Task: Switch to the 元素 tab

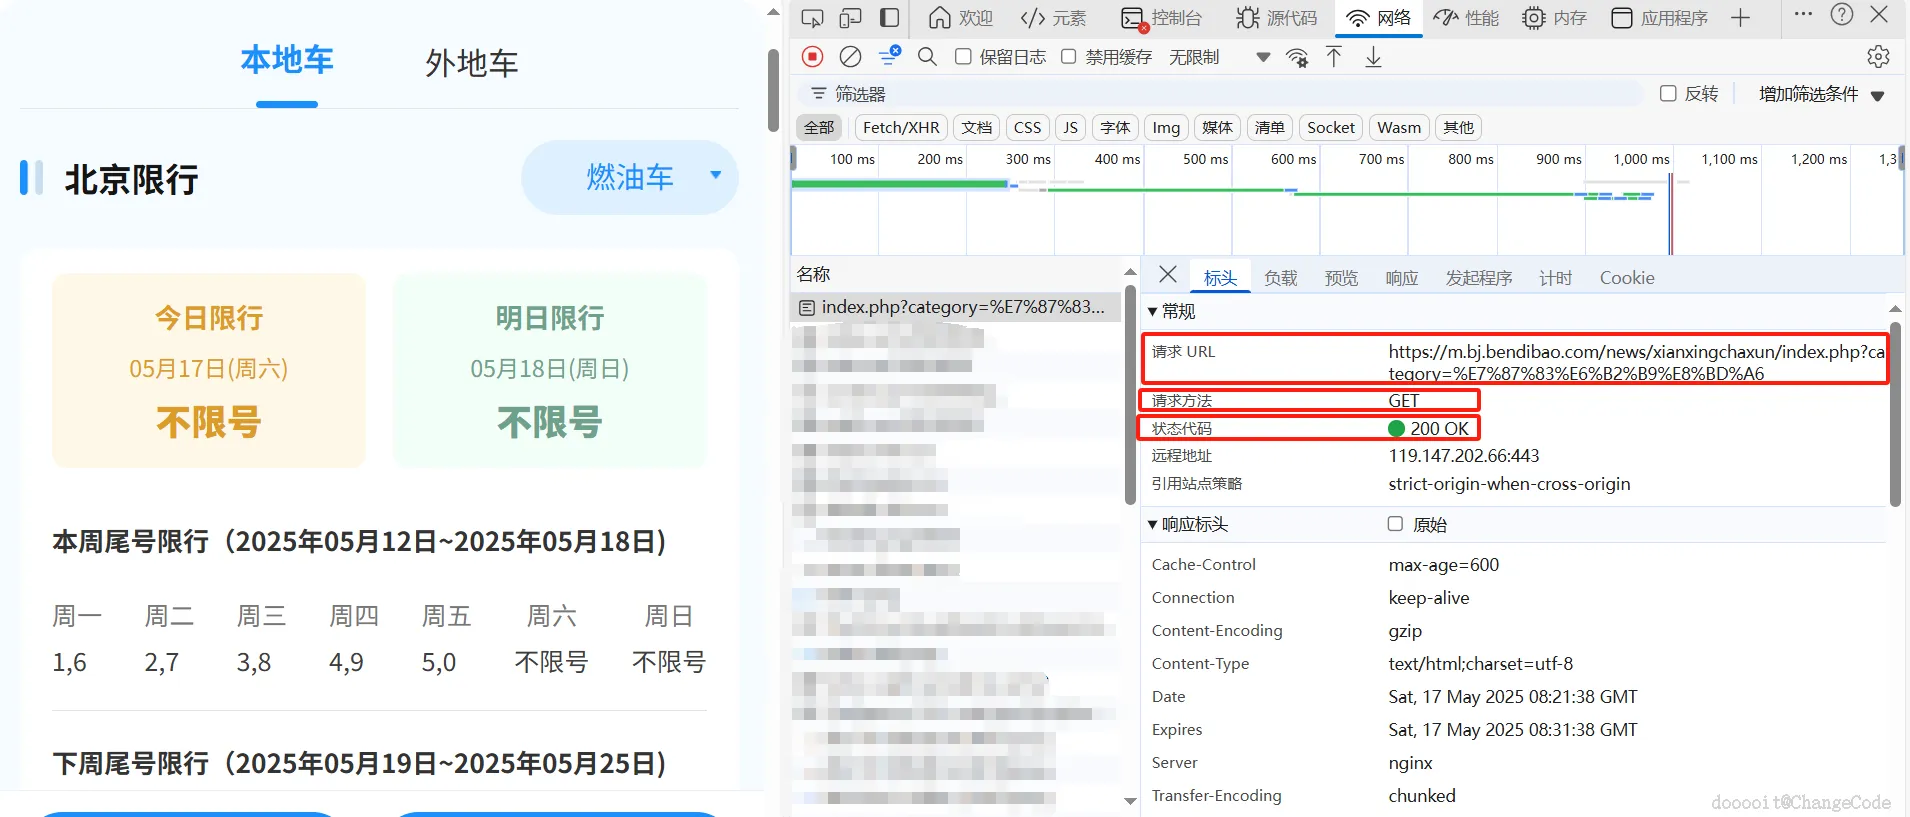Action: [x=1053, y=18]
